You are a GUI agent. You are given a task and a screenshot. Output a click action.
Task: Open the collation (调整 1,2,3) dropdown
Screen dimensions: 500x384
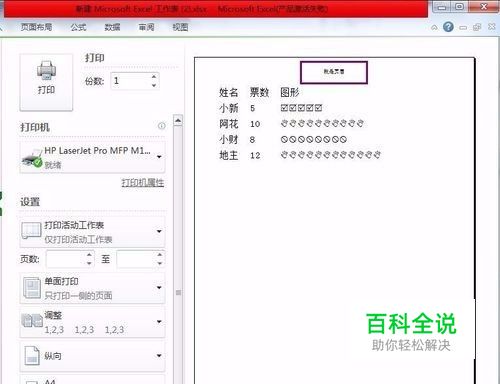click(x=92, y=322)
